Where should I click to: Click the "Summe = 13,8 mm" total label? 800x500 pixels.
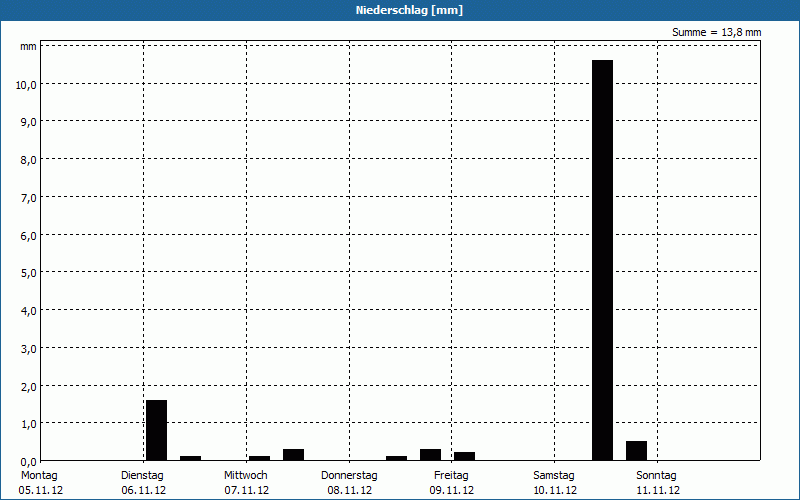click(716, 33)
